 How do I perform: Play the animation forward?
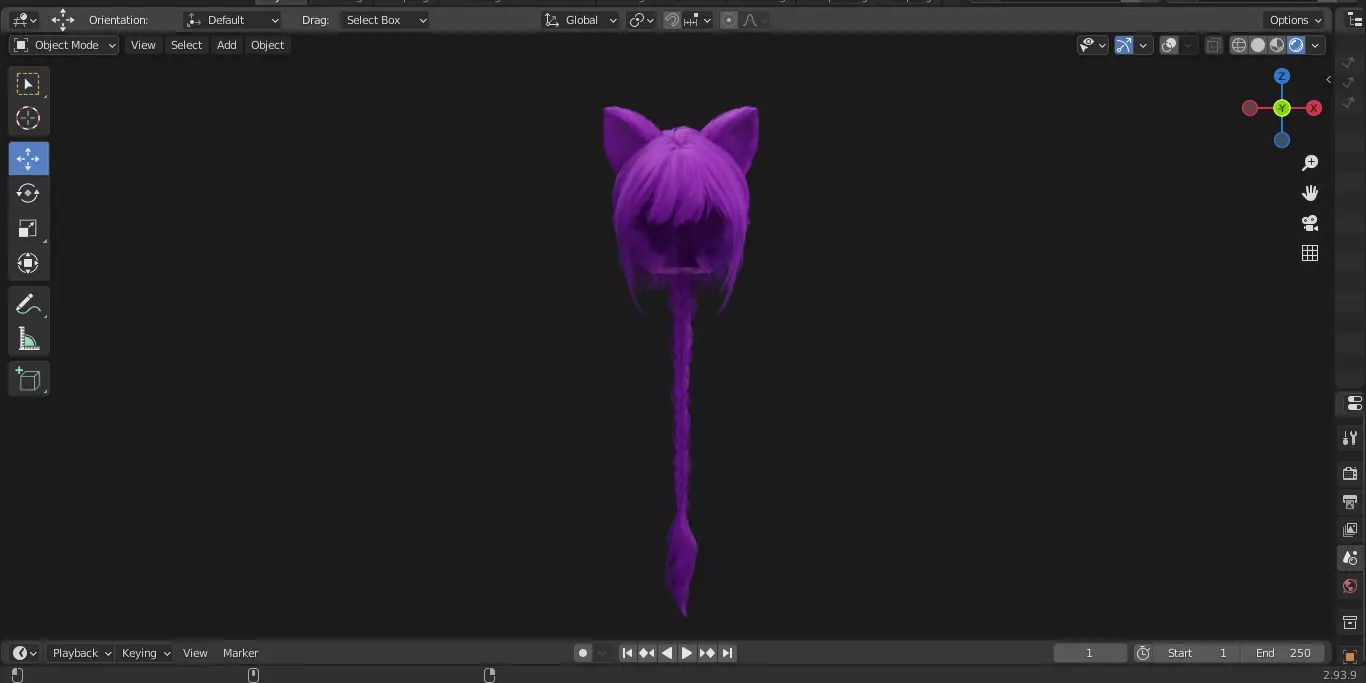pos(687,653)
